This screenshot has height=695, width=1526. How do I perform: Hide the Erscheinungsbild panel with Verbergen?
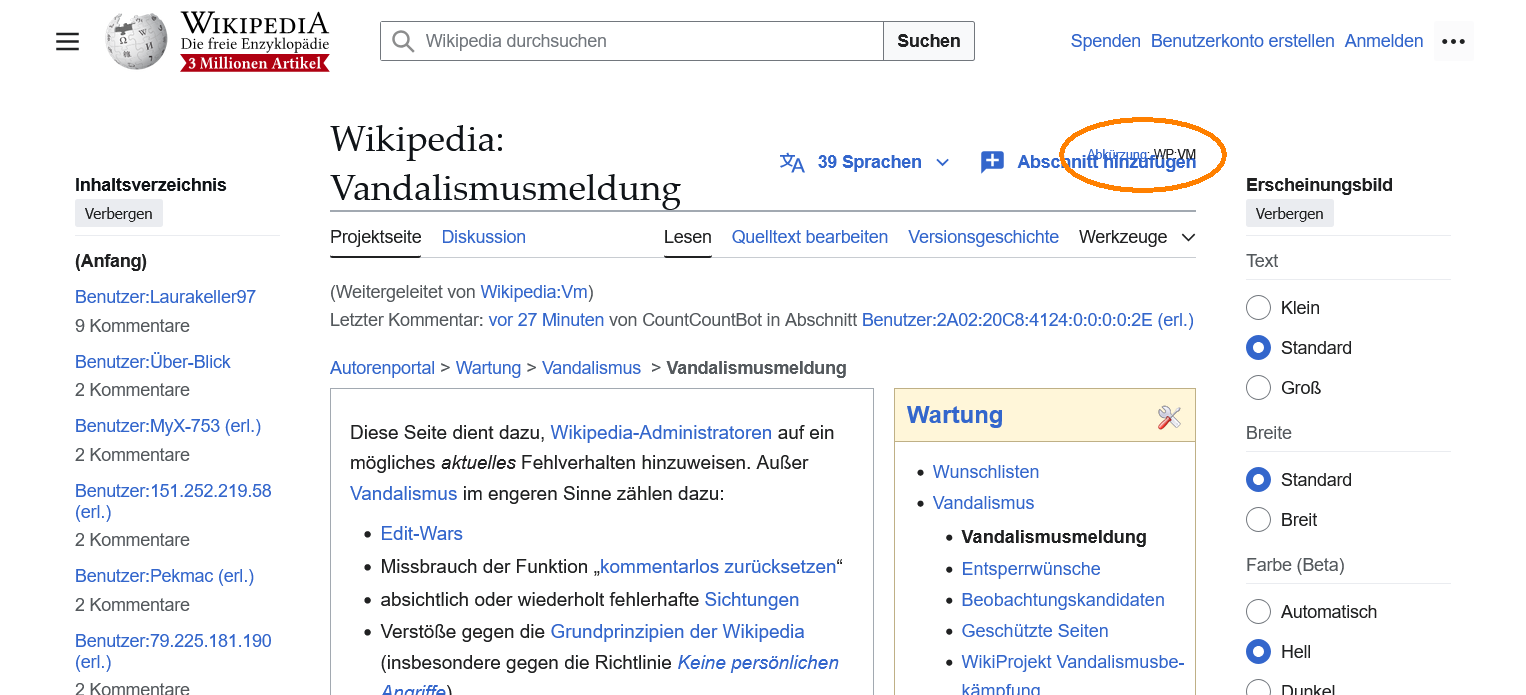[x=1290, y=214]
